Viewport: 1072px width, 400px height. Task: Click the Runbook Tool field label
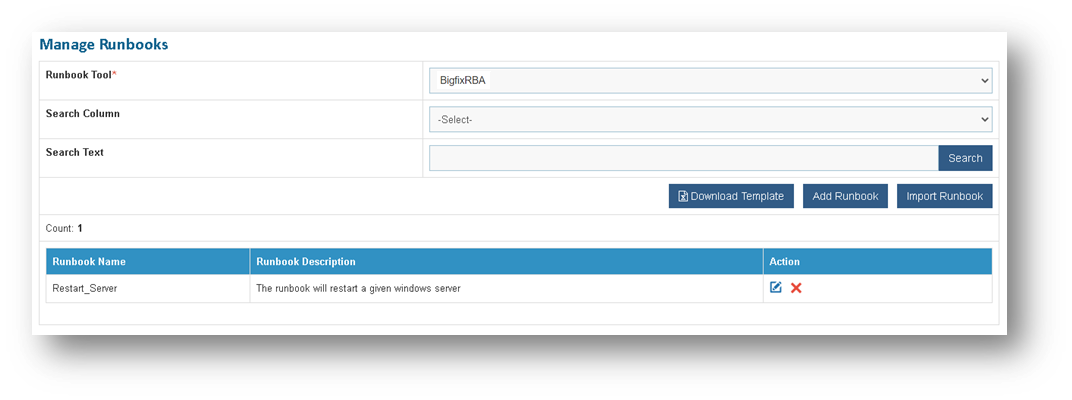(x=81, y=75)
